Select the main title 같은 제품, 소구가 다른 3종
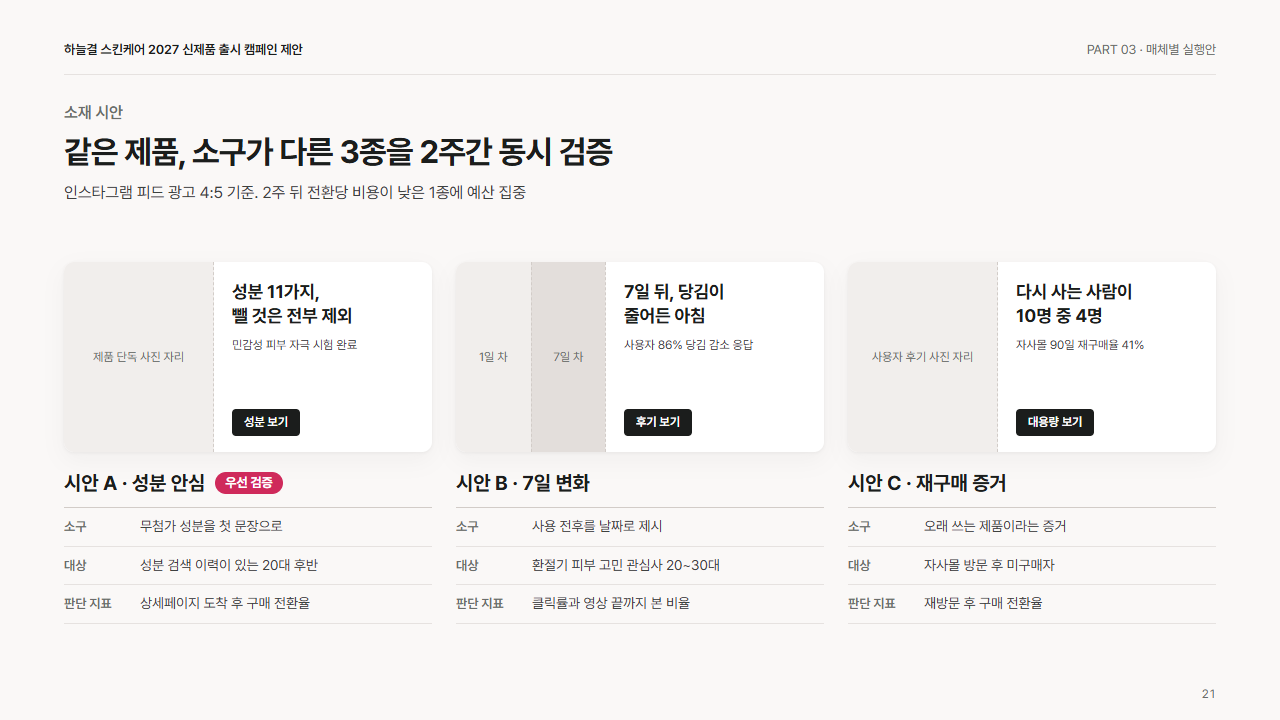This screenshot has width=1280, height=720. point(338,152)
